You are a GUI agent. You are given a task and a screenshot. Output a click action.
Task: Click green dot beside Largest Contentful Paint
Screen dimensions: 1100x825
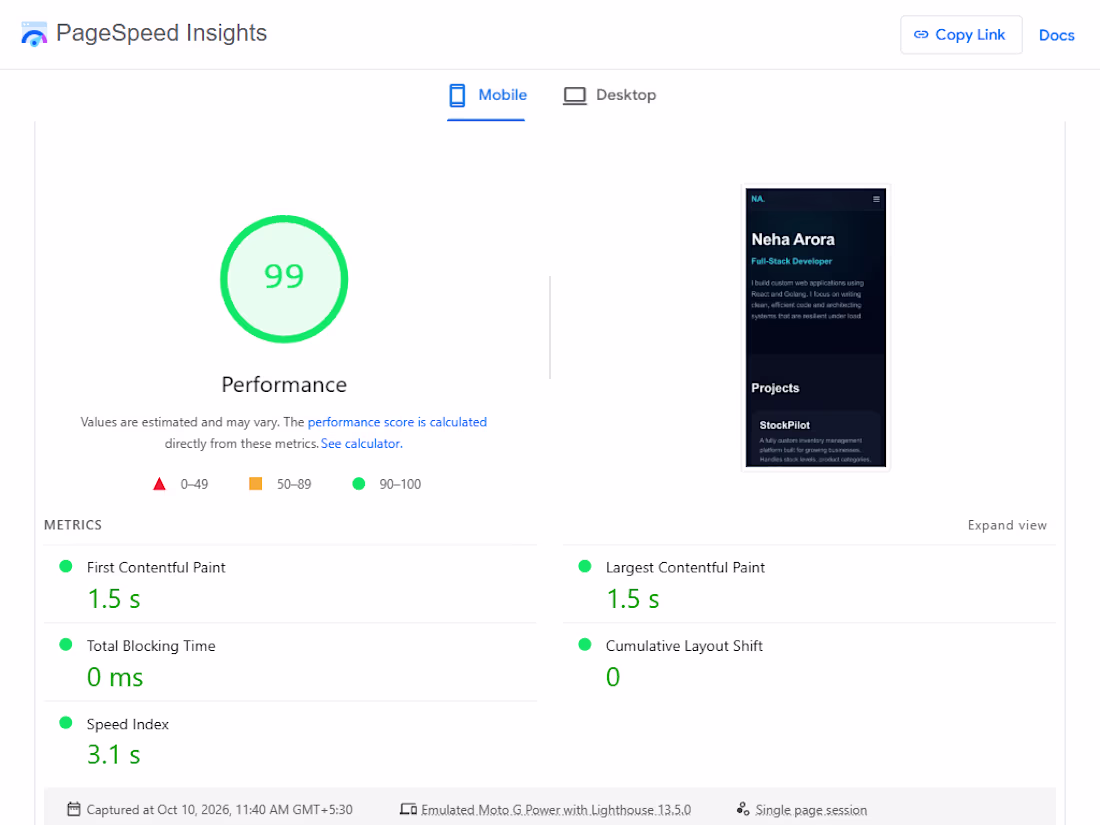point(584,566)
